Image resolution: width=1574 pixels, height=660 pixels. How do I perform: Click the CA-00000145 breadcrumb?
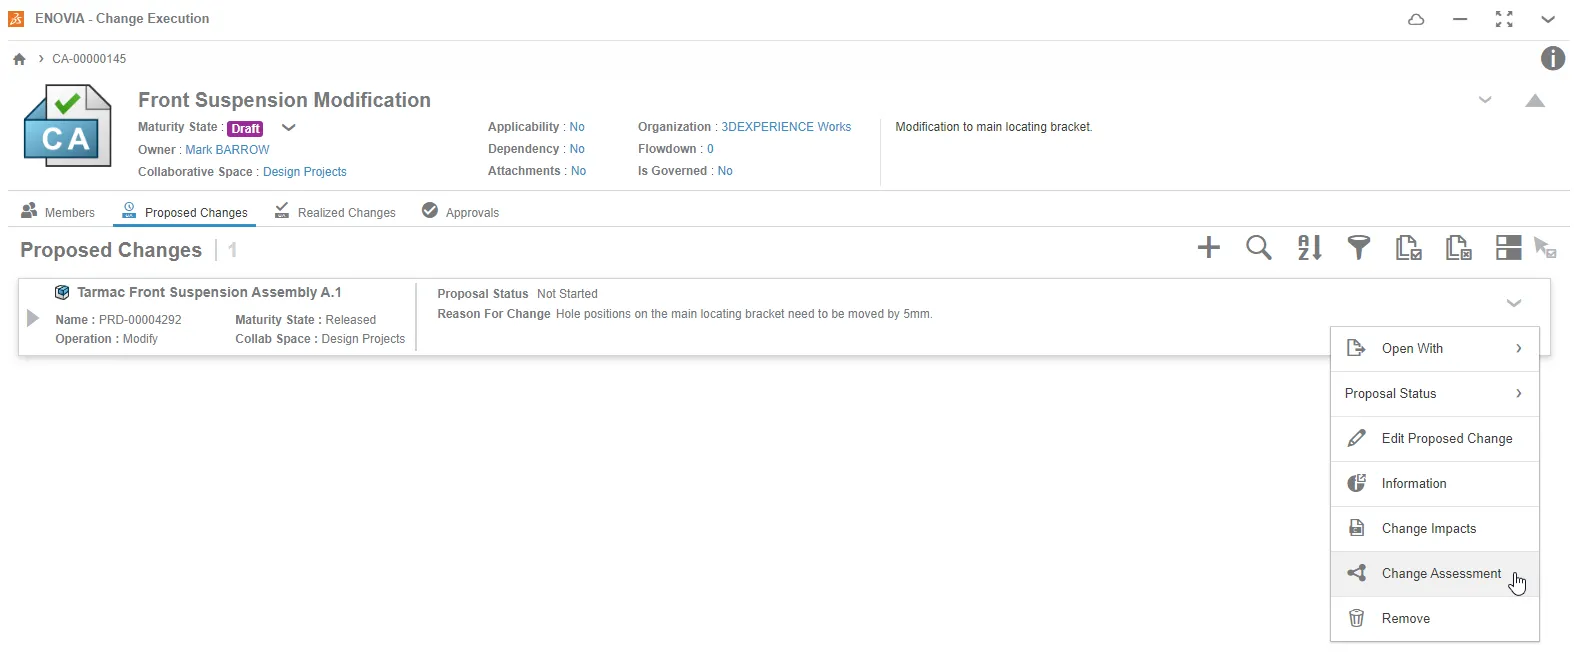click(x=89, y=59)
